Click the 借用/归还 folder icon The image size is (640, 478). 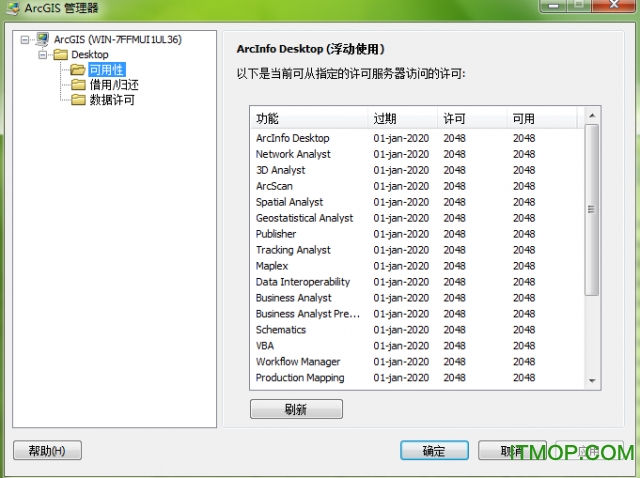coord(78,84)
